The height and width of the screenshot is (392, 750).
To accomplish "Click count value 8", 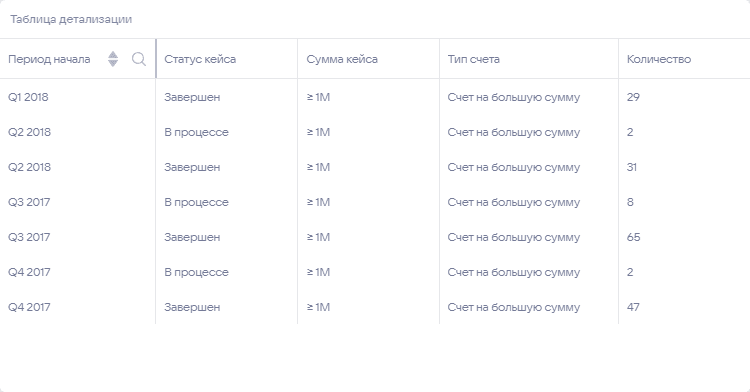I will point(630,202).
